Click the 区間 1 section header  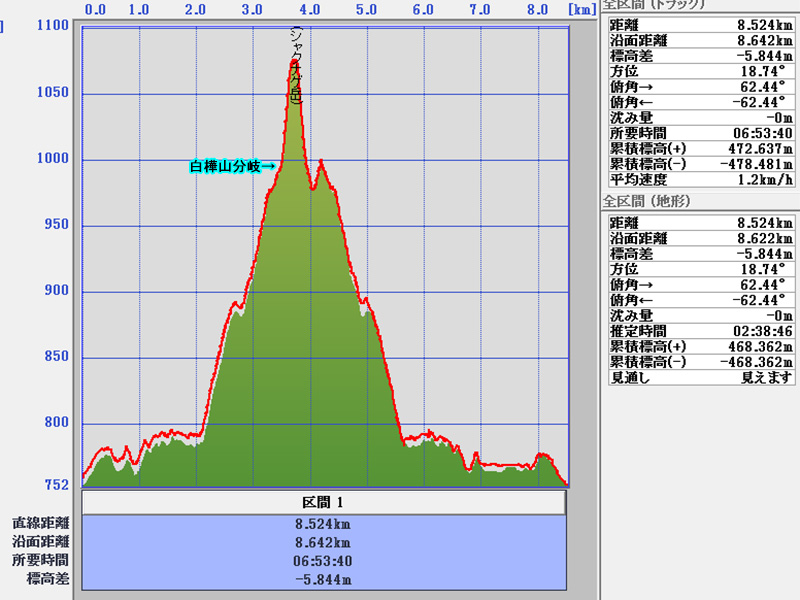coord(323,502)
